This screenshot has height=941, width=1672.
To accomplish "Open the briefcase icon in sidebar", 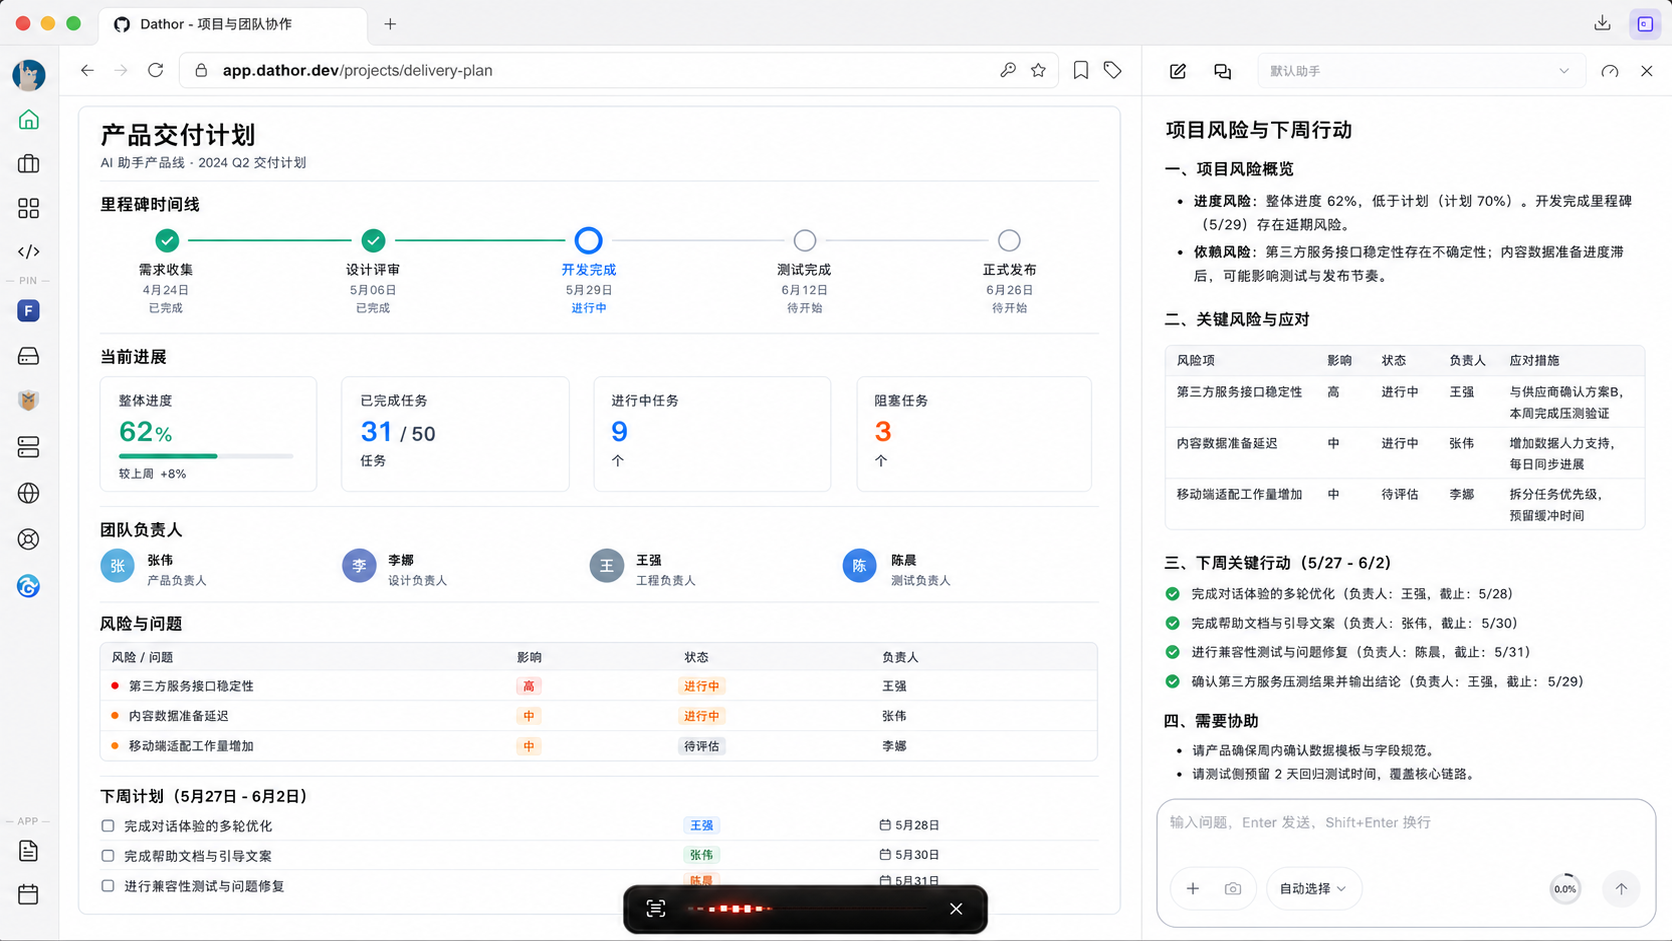I will point(28,164).
